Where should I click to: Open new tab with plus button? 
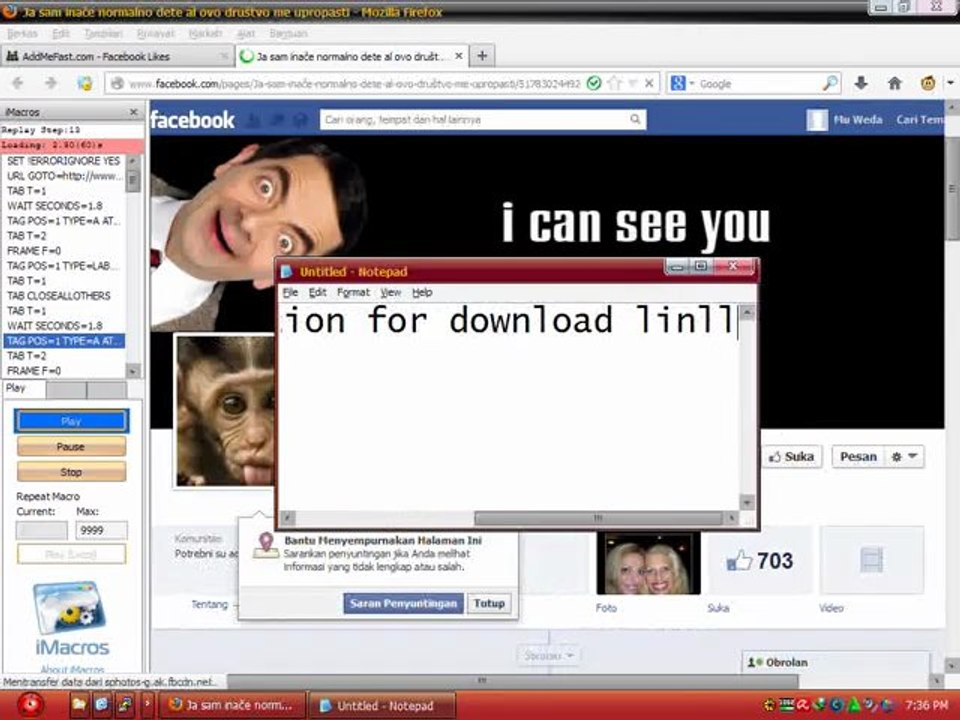(482, 56)
